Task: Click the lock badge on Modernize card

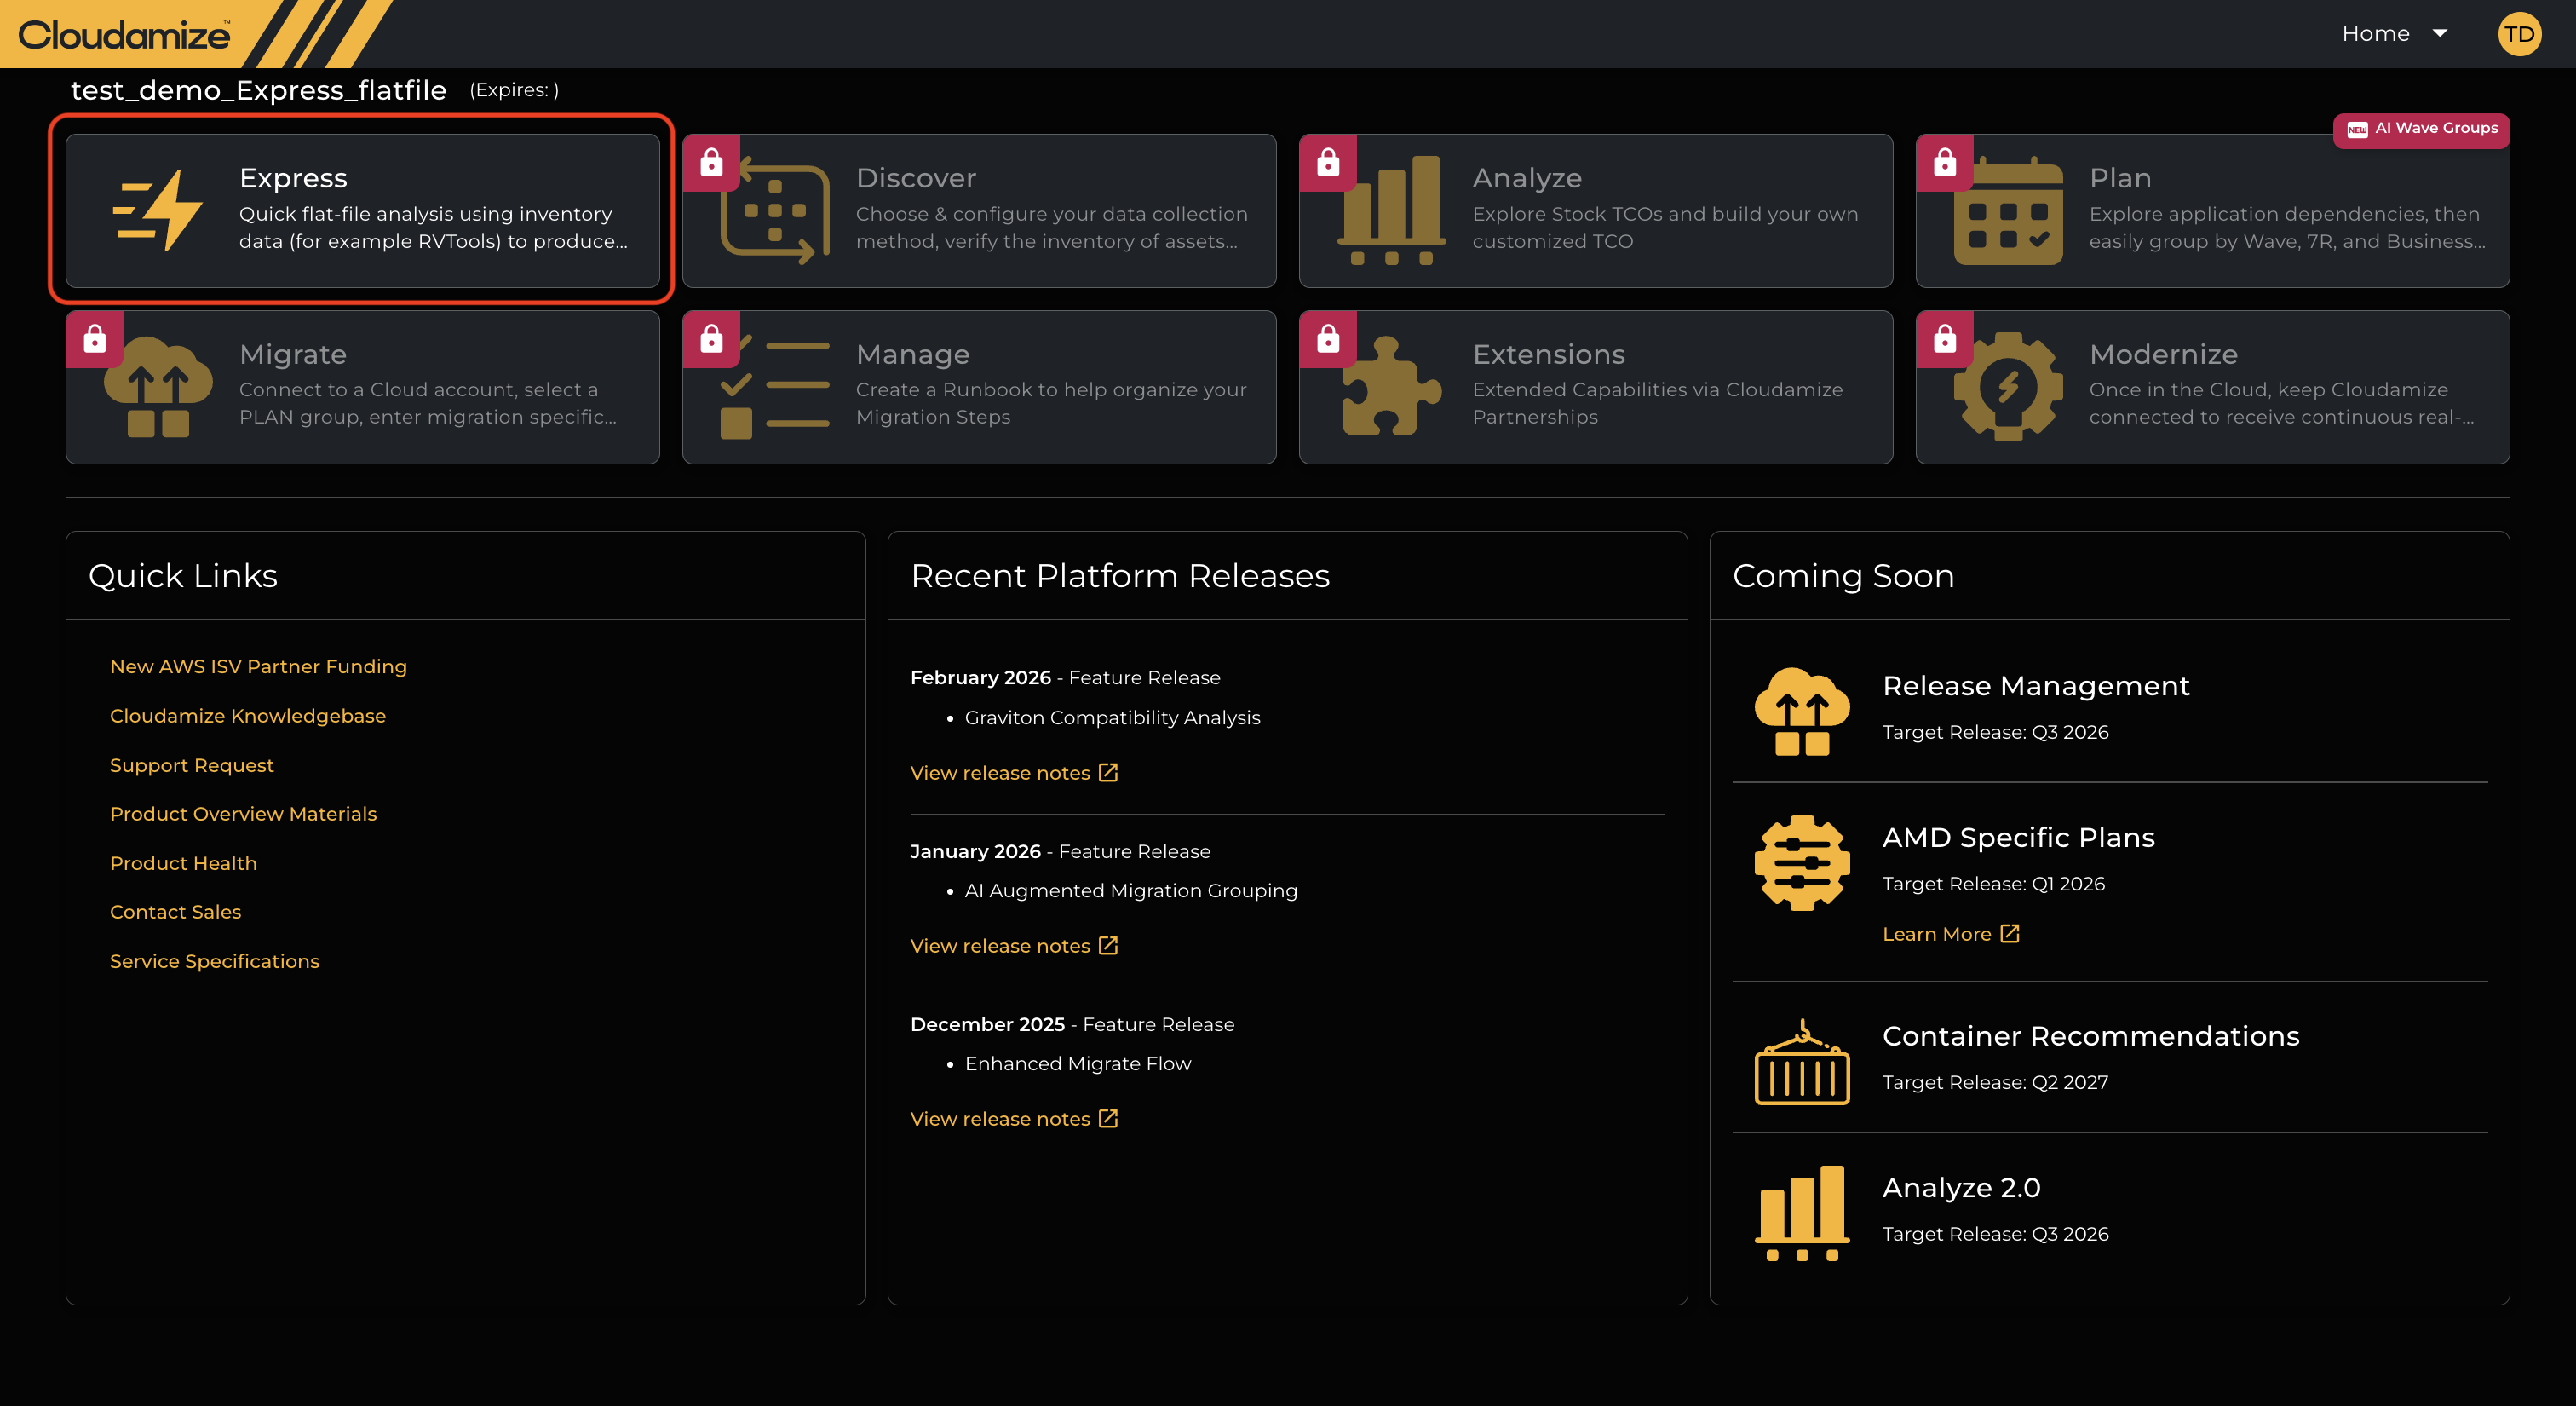Action: [1944, 339]
